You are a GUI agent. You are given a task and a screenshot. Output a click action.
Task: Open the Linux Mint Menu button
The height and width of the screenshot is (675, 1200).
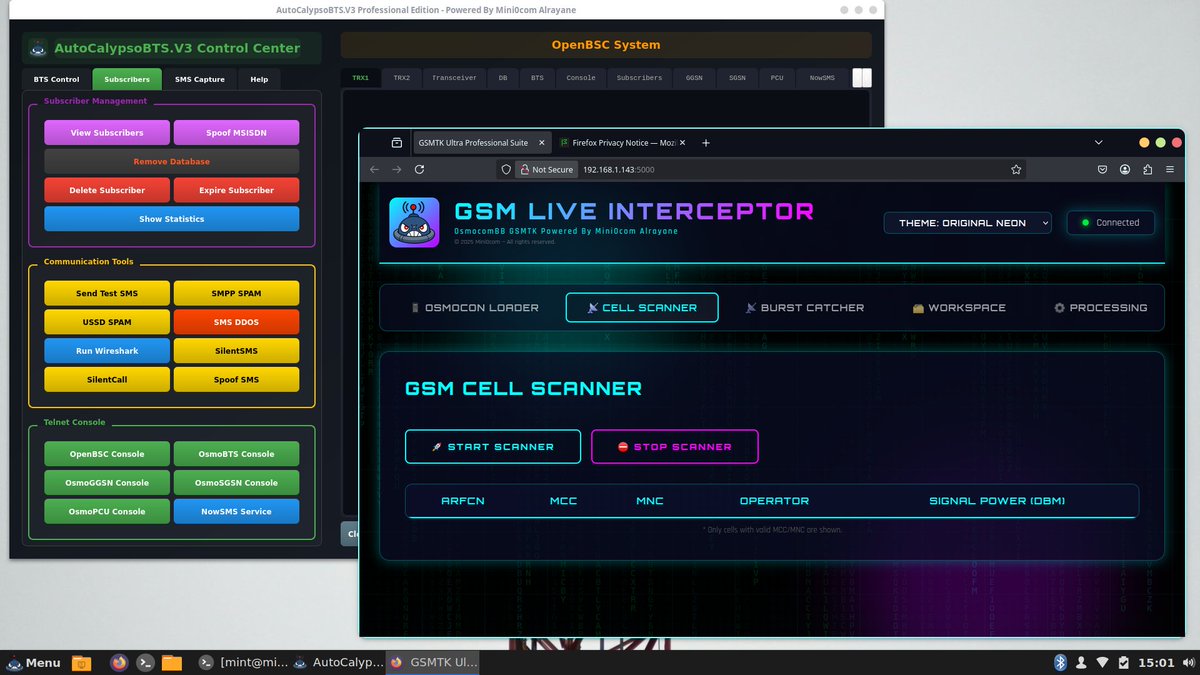33,662
